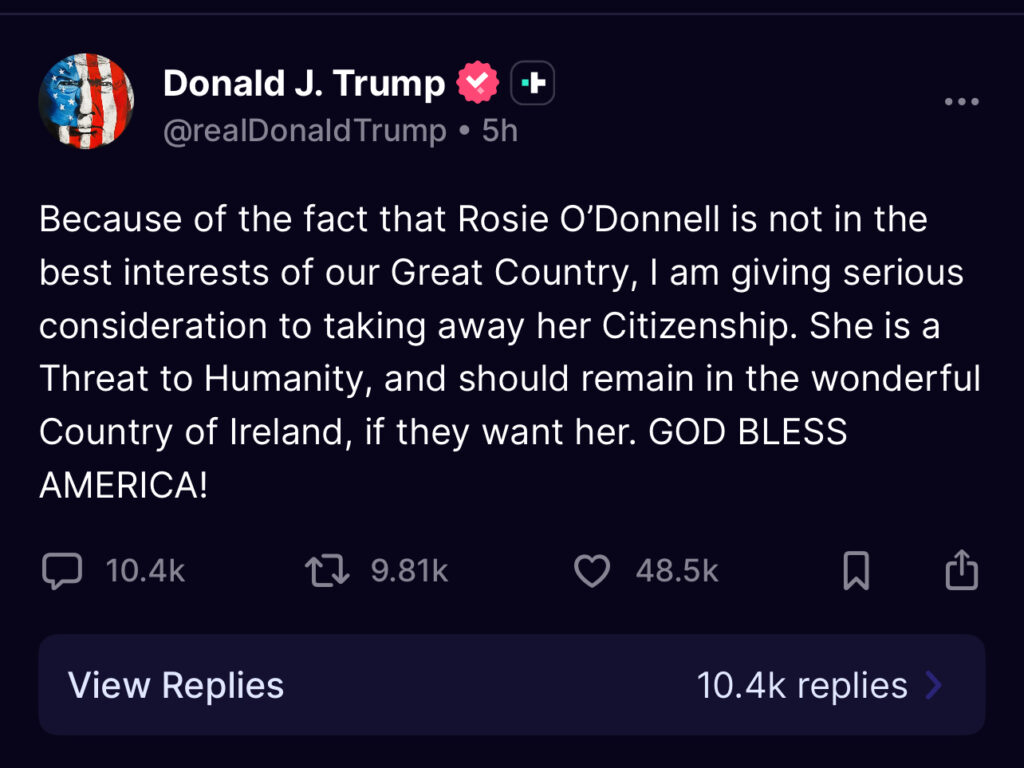Toggle the bookmark icon for this post
Image resolution: width=1024 pixels, height=768 pixels.
pyautogui.click(x=856, y=571)
